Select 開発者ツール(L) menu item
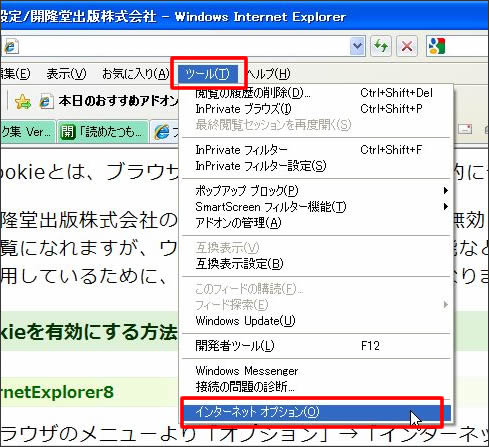This screenshot has width=489, height=447. pyautogui.click(x=316, y=346)
